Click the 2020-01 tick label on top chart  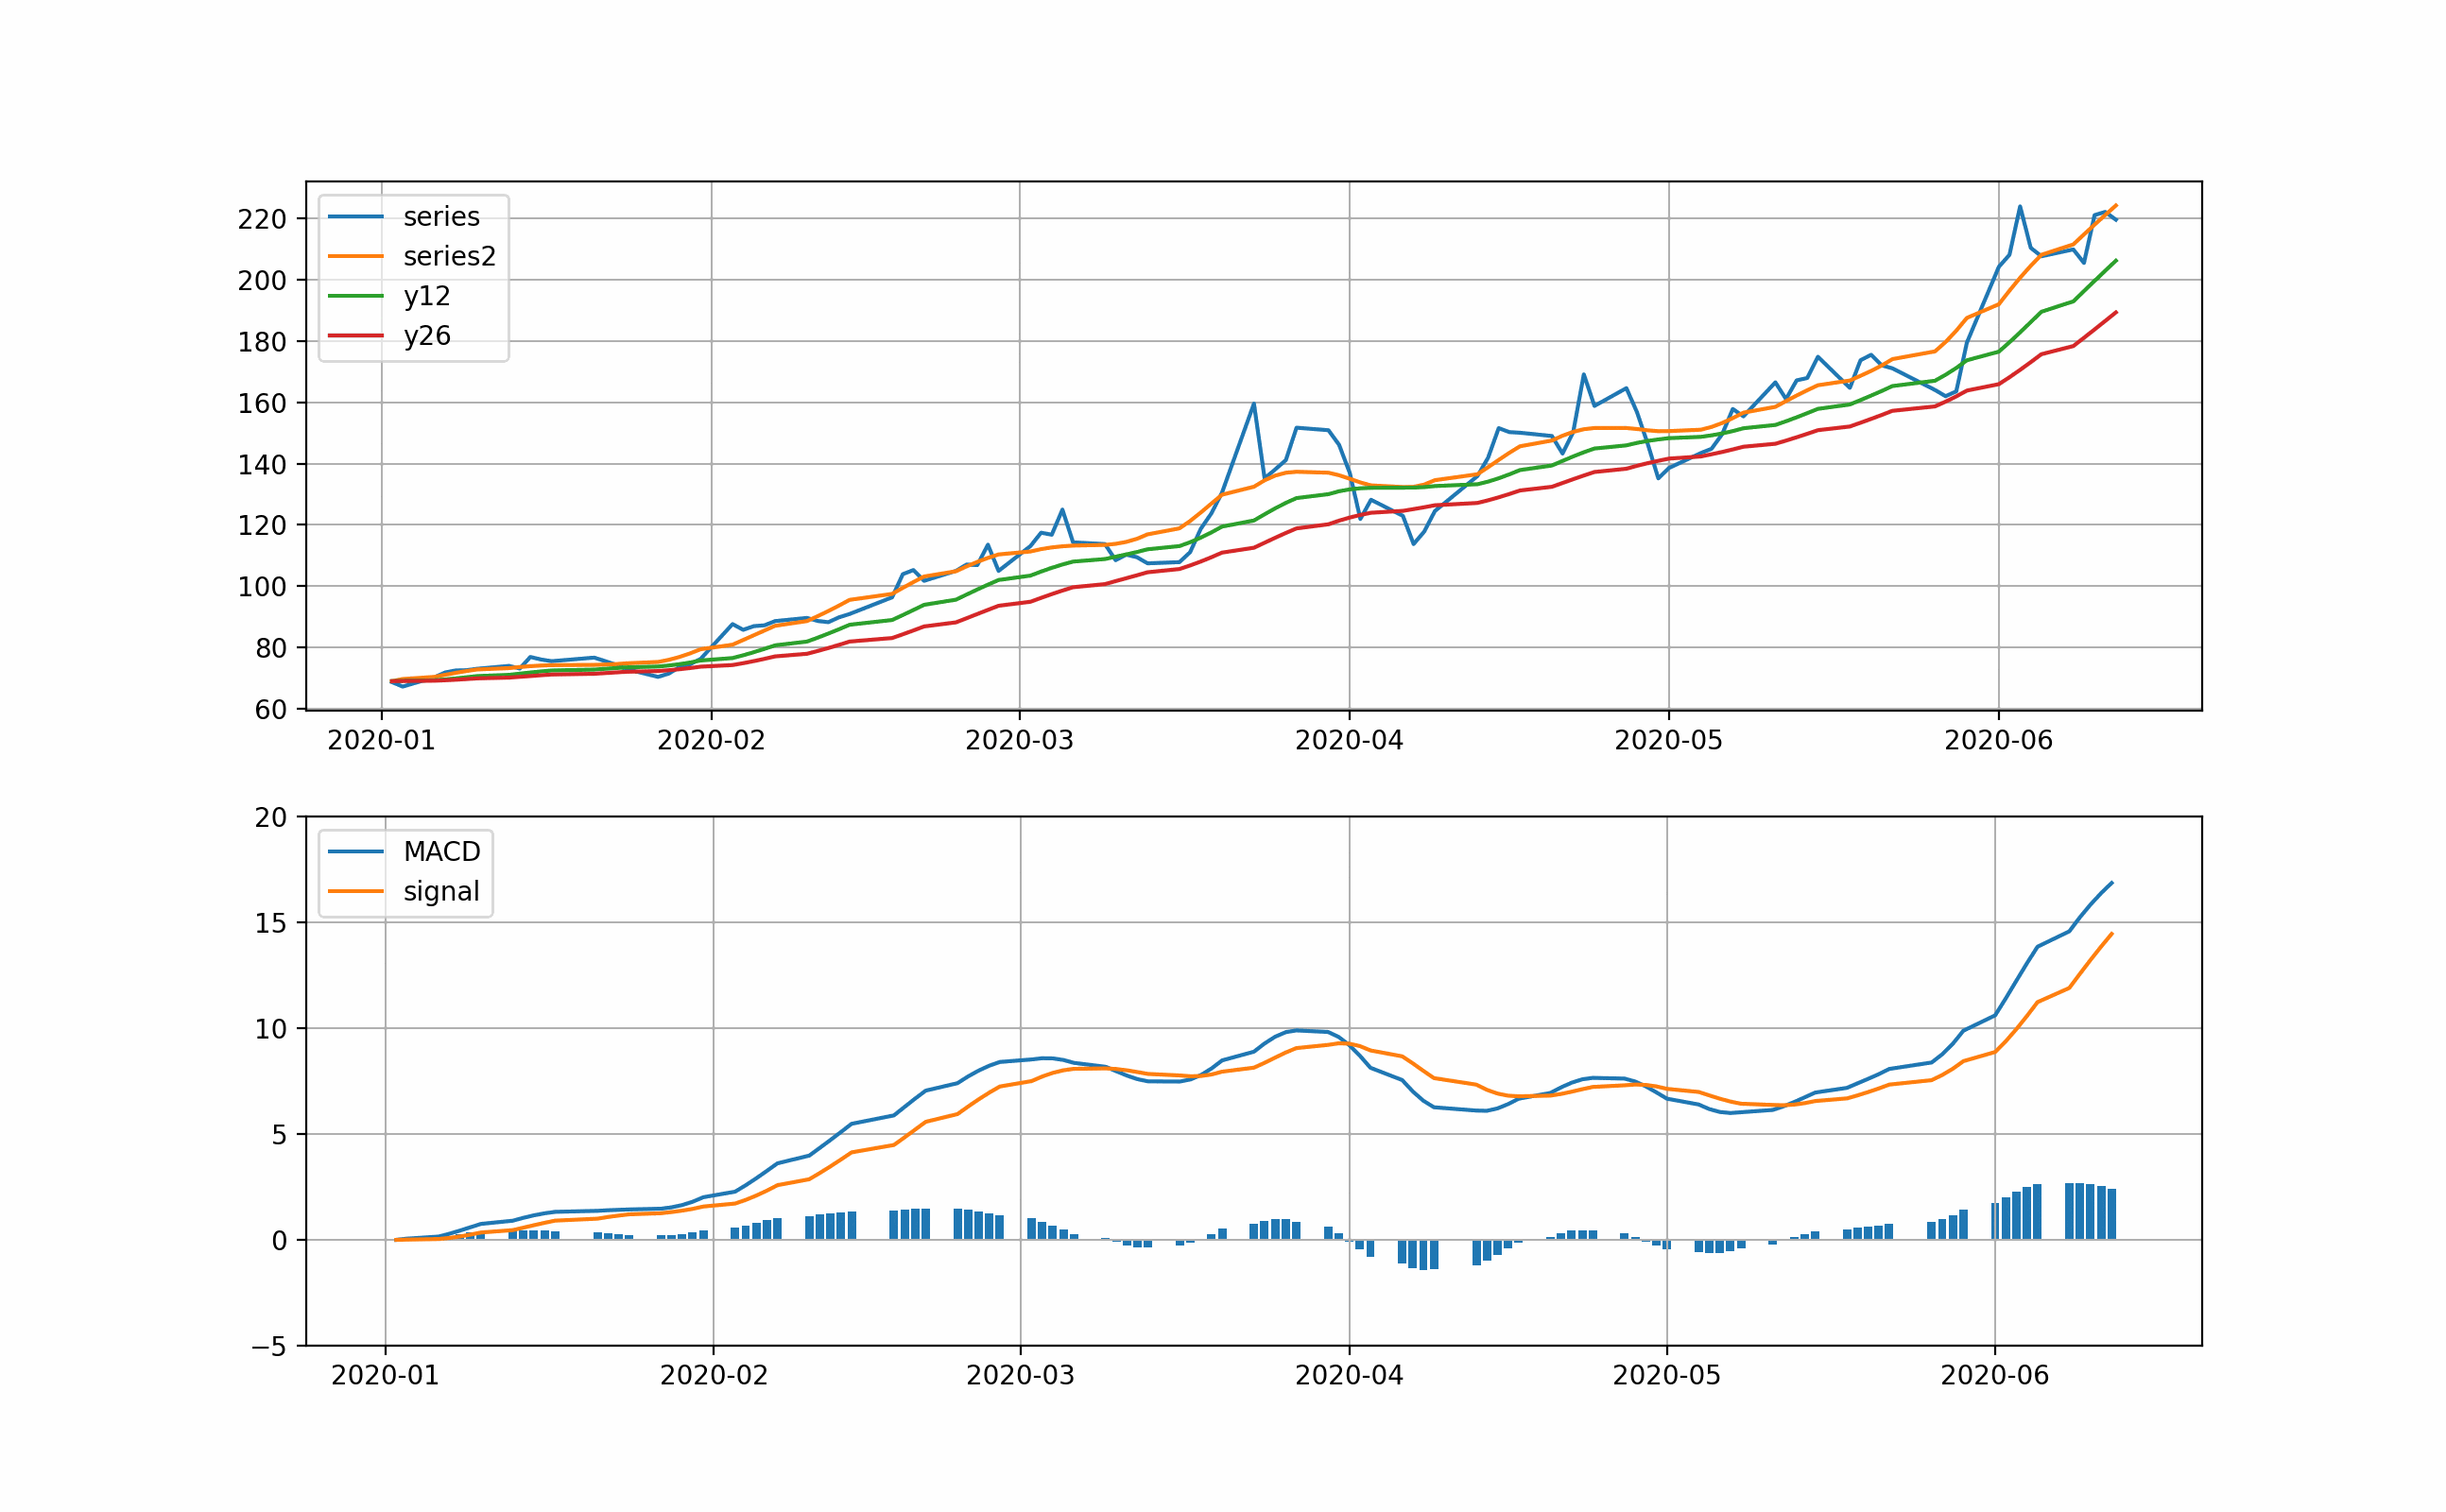tap(381, 741)
